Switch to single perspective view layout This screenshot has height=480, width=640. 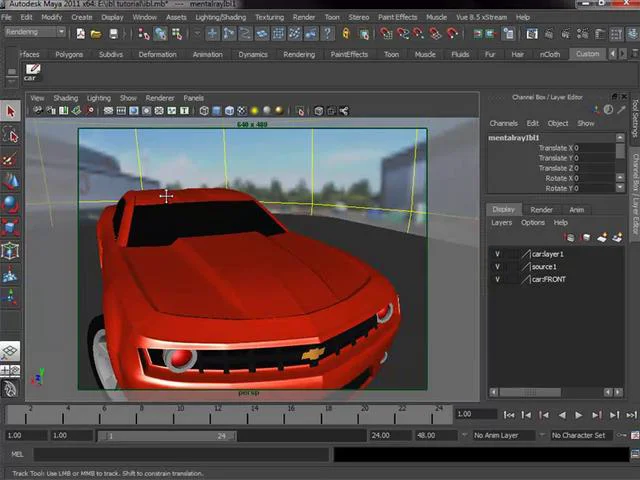[x=10, y=351]
